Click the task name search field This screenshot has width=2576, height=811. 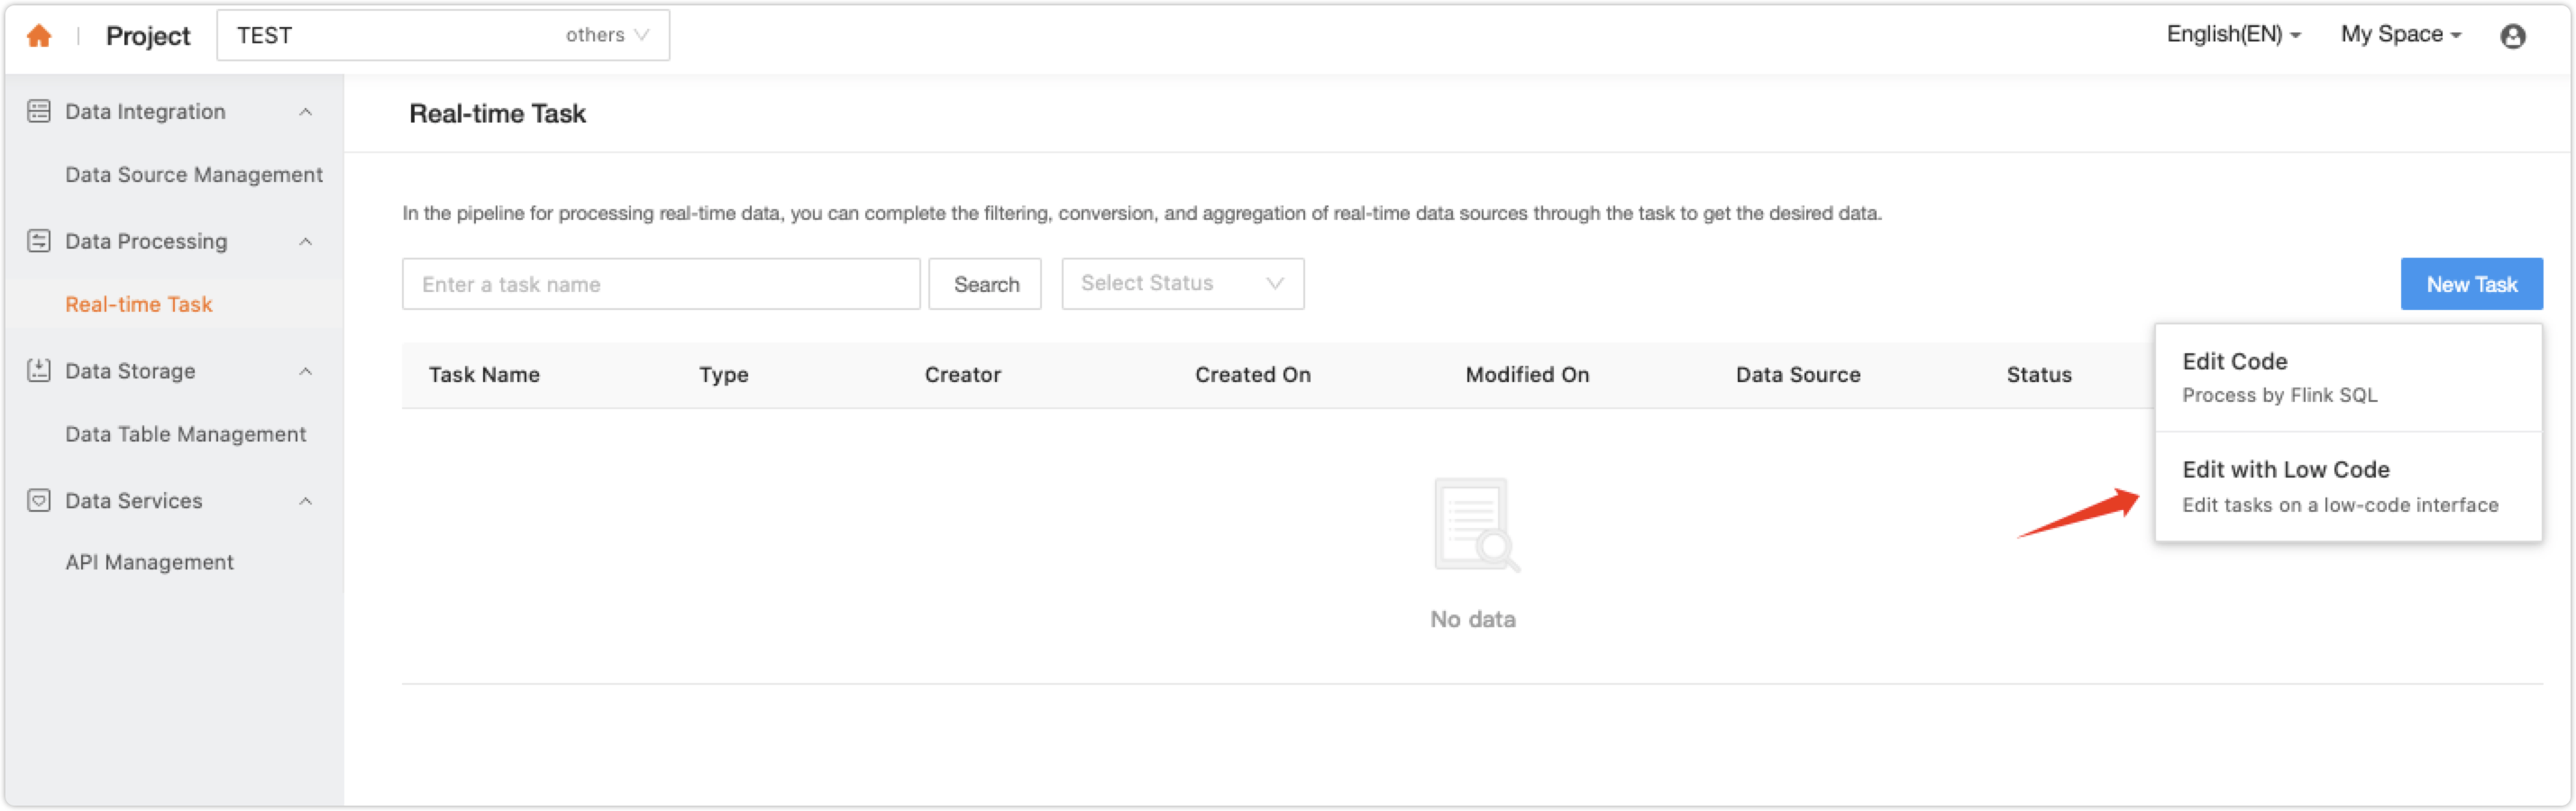point(660,283)
